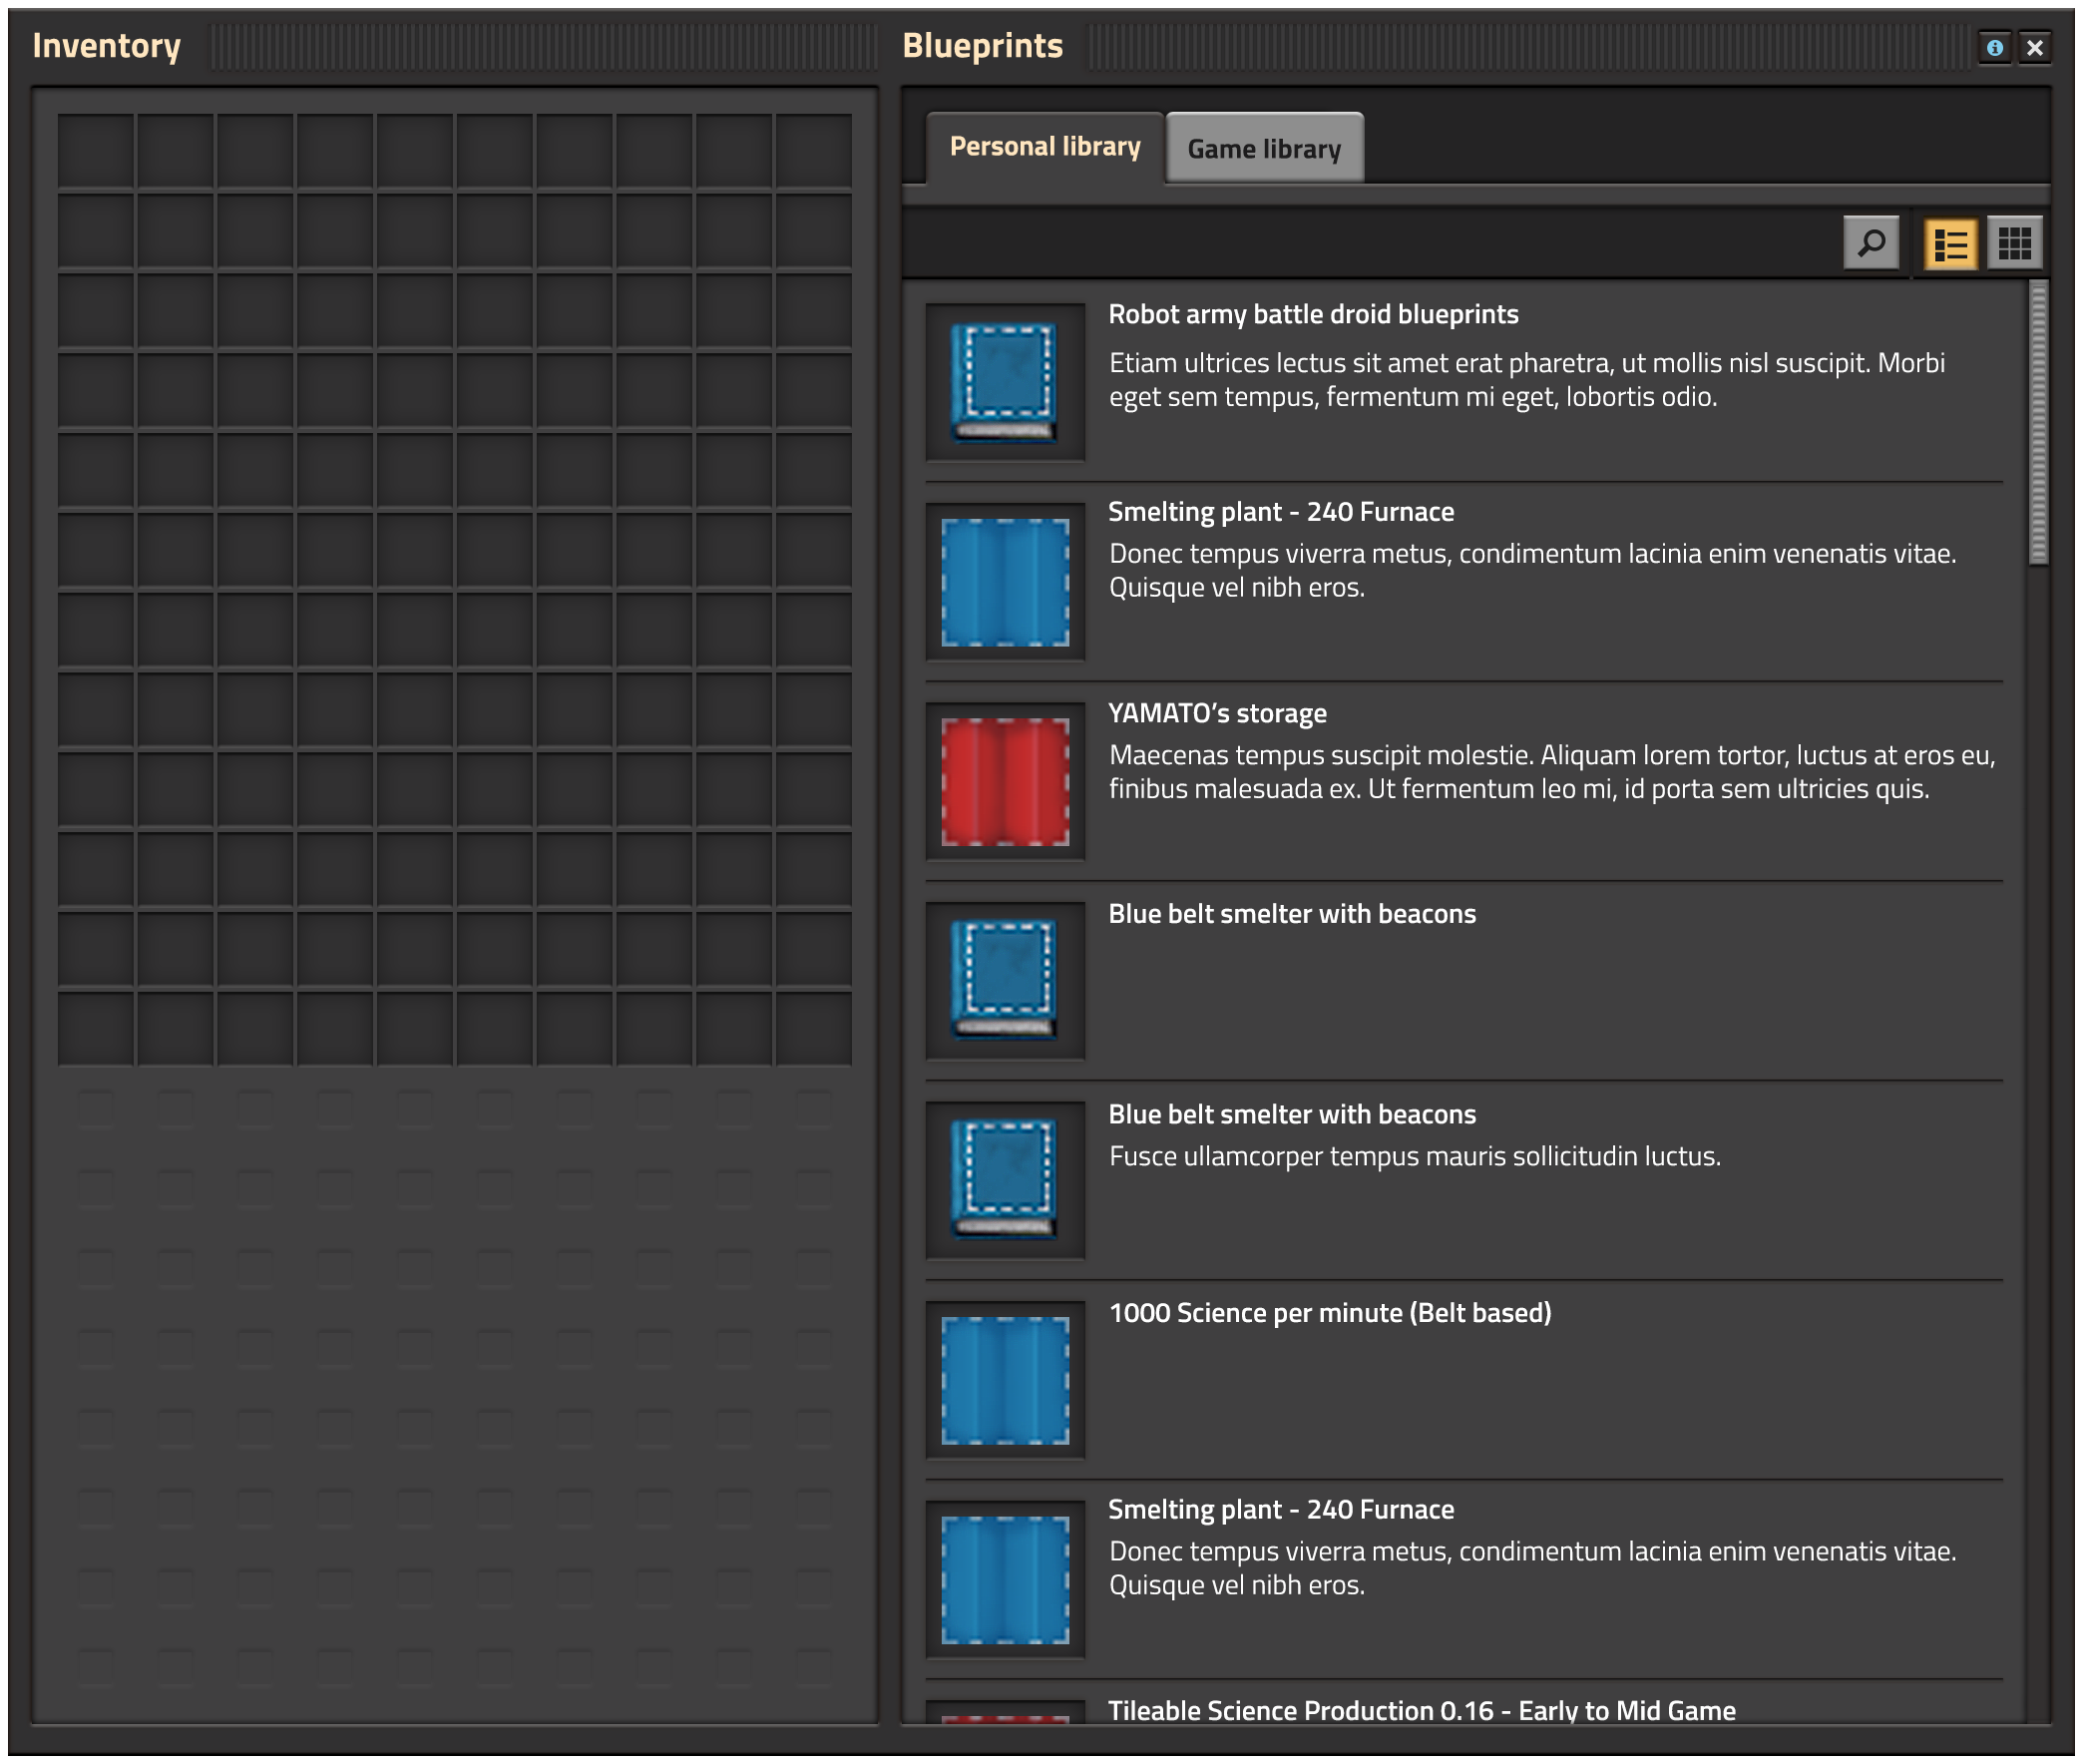
Task: Click the Inventory panel title
Action: tap(106, 46)
